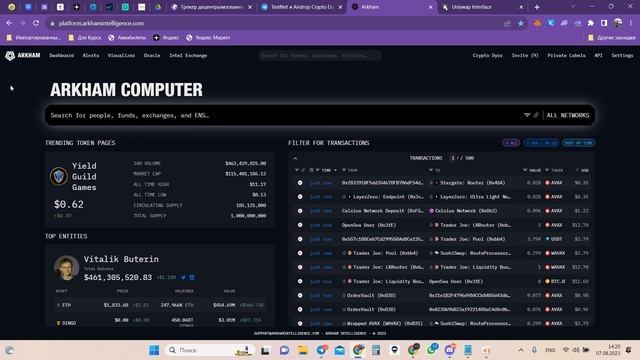The height and width of the screenshot is (360, 640).
Task: Click the ETH row in Vitalik's holdings
Action: (x=160, y=305)
